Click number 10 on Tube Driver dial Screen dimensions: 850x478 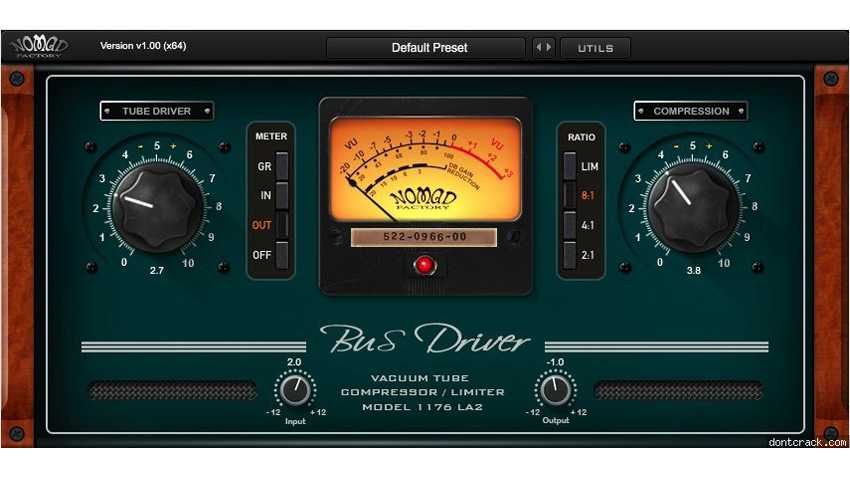(188, 263)
